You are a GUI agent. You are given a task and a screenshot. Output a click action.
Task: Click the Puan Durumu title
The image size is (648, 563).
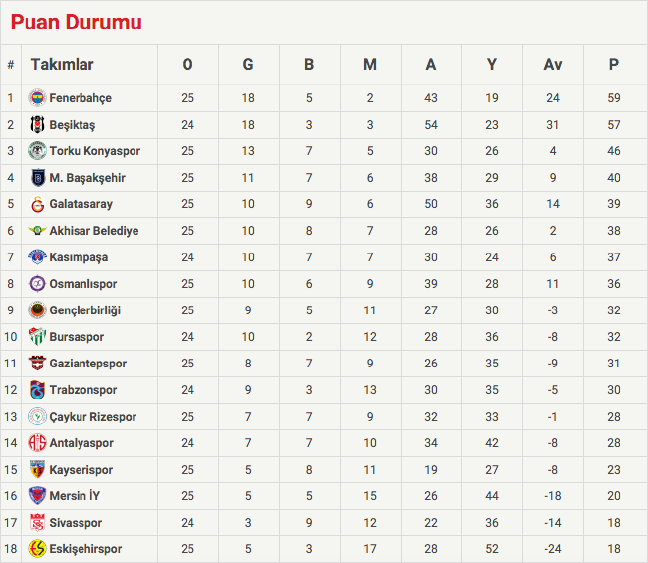(76, 22)
